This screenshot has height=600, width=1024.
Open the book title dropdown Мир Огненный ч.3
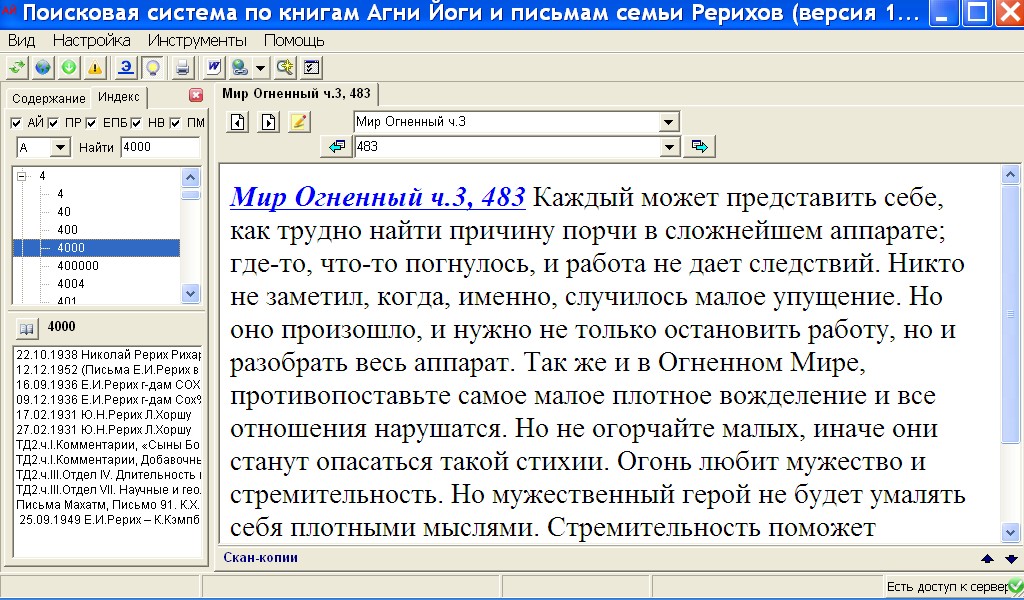[x=669, y=122]
